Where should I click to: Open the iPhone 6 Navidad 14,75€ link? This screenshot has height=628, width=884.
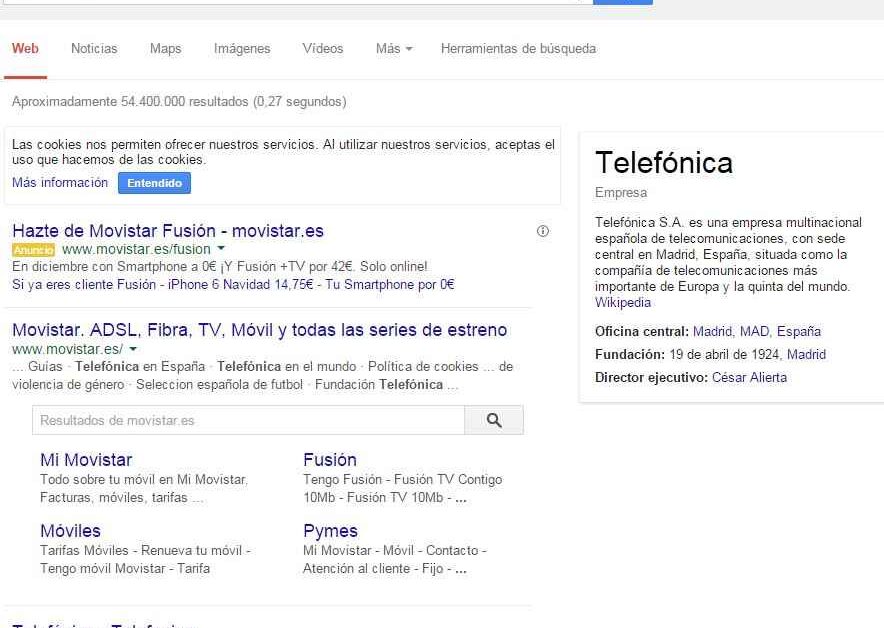coord(240,285)
